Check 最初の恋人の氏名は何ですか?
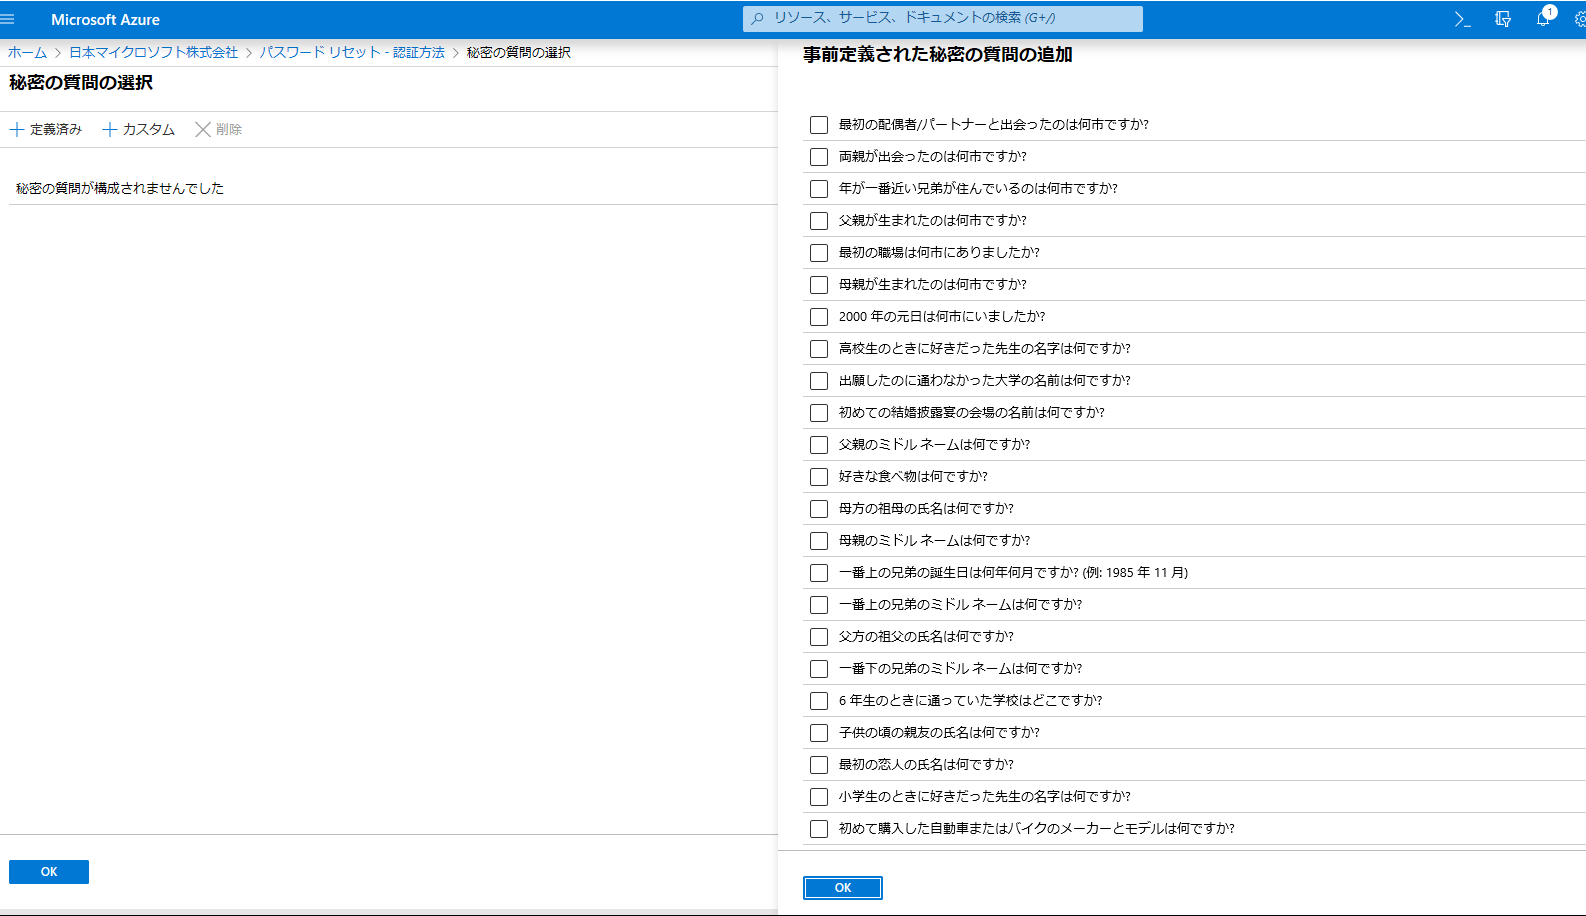Viewport: 1586px width, 916px height. coord(819,765)
